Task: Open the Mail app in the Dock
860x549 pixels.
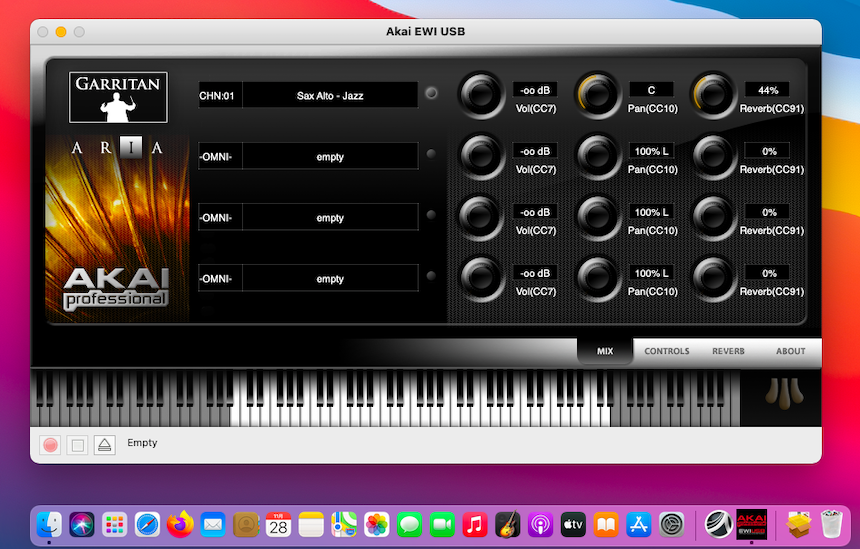Action: coord(213,524)
